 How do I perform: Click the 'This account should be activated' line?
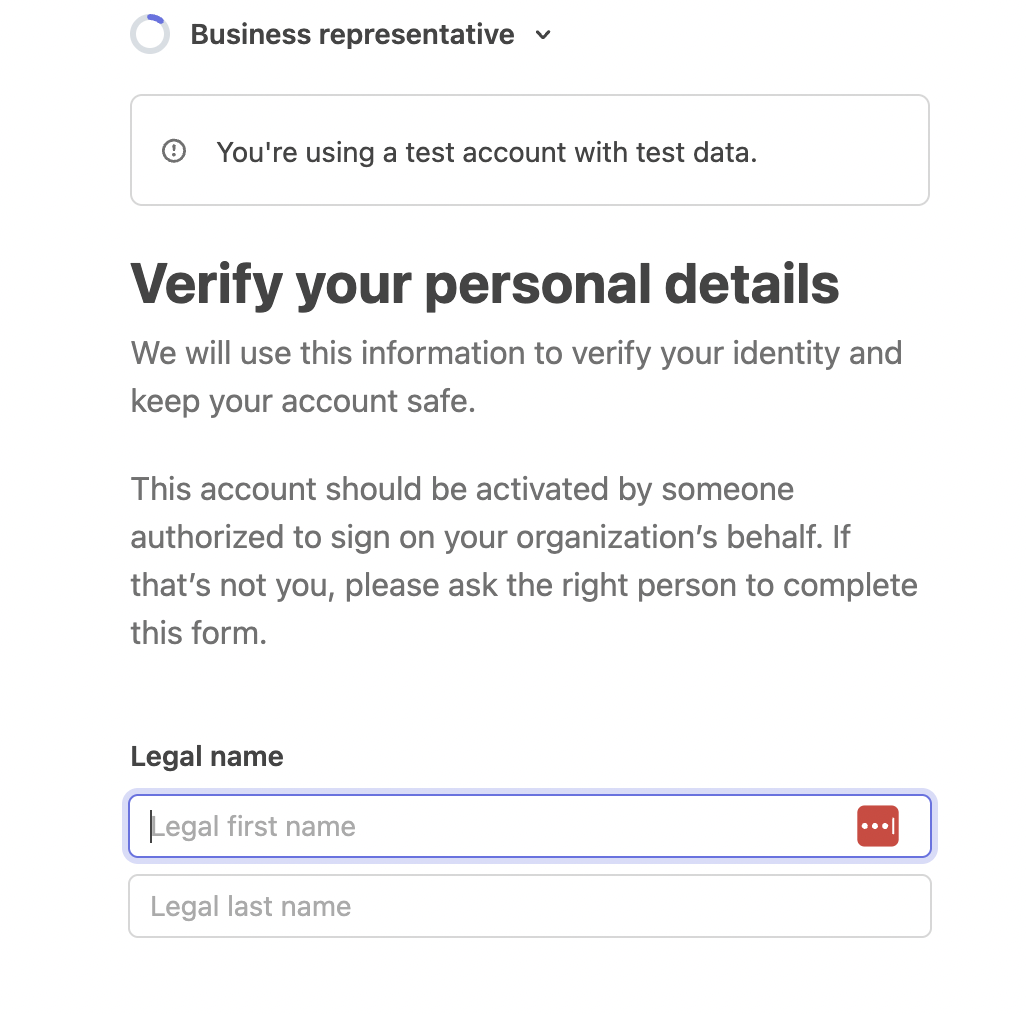click(462, 489)
